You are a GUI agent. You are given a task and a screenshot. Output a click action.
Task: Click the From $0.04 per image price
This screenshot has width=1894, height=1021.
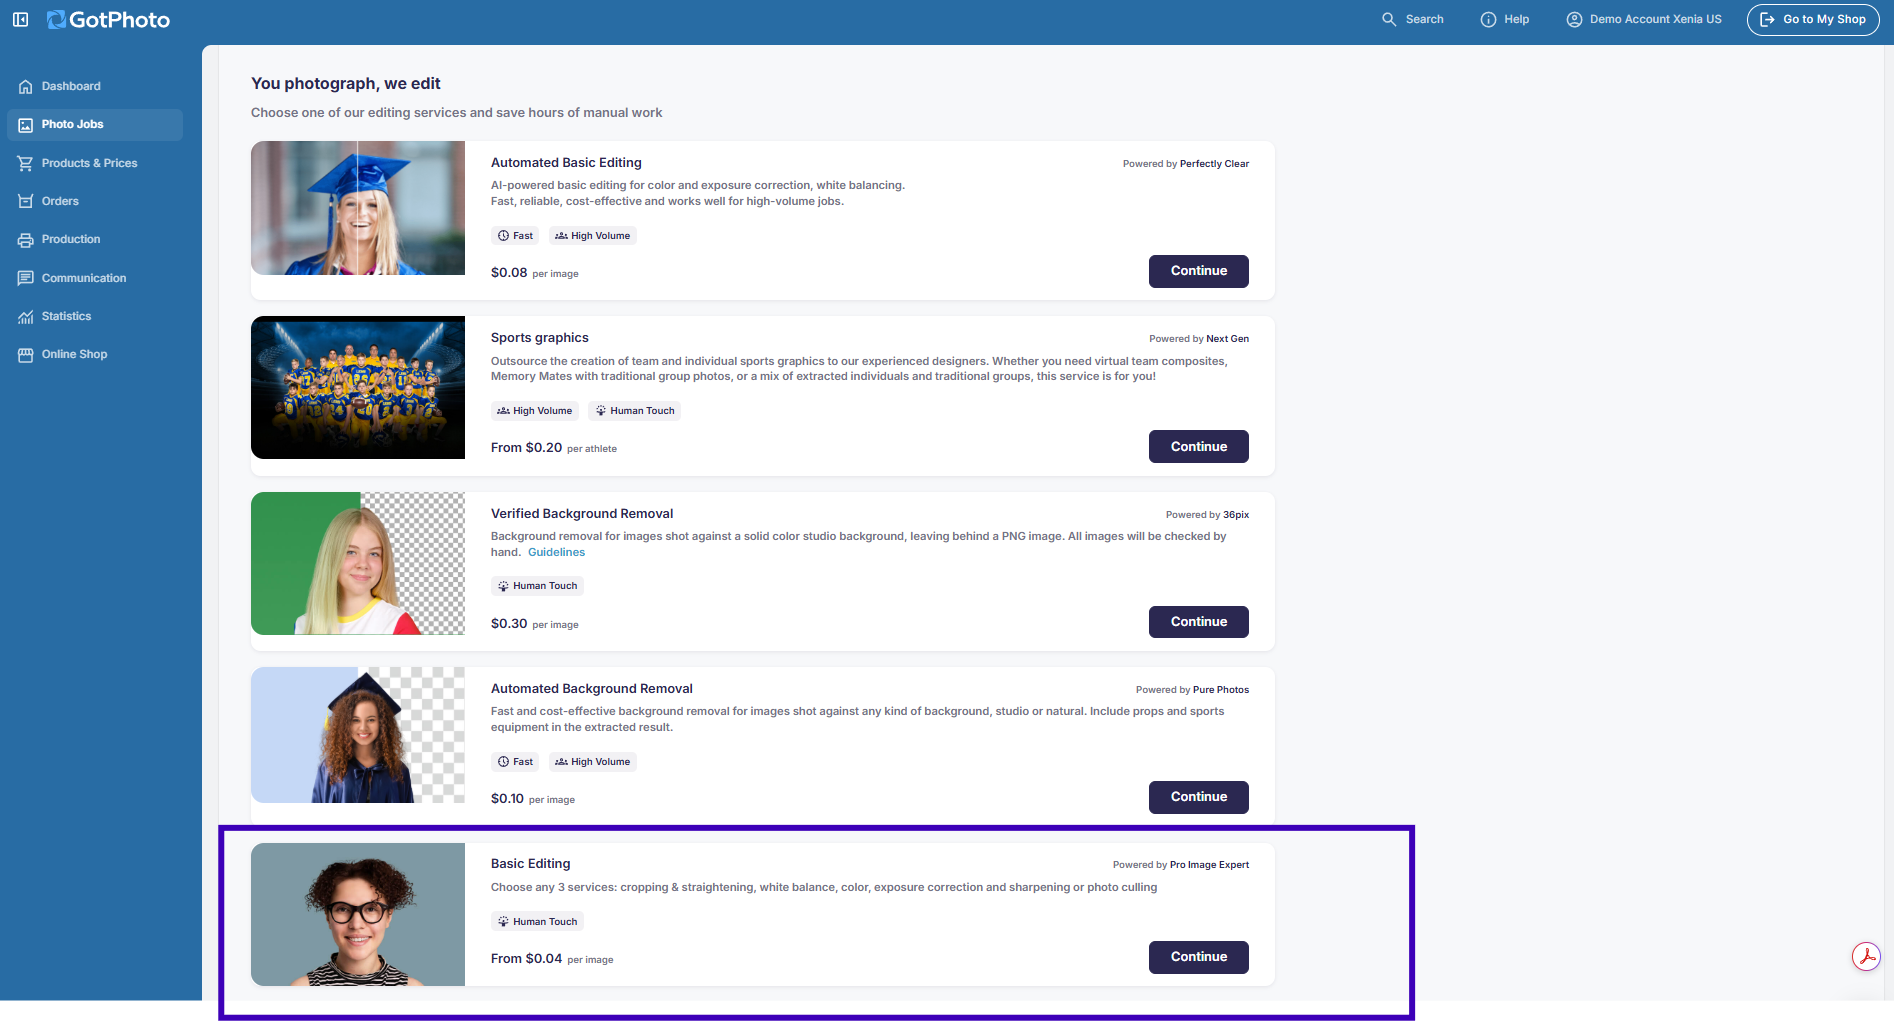pos(552,959)
